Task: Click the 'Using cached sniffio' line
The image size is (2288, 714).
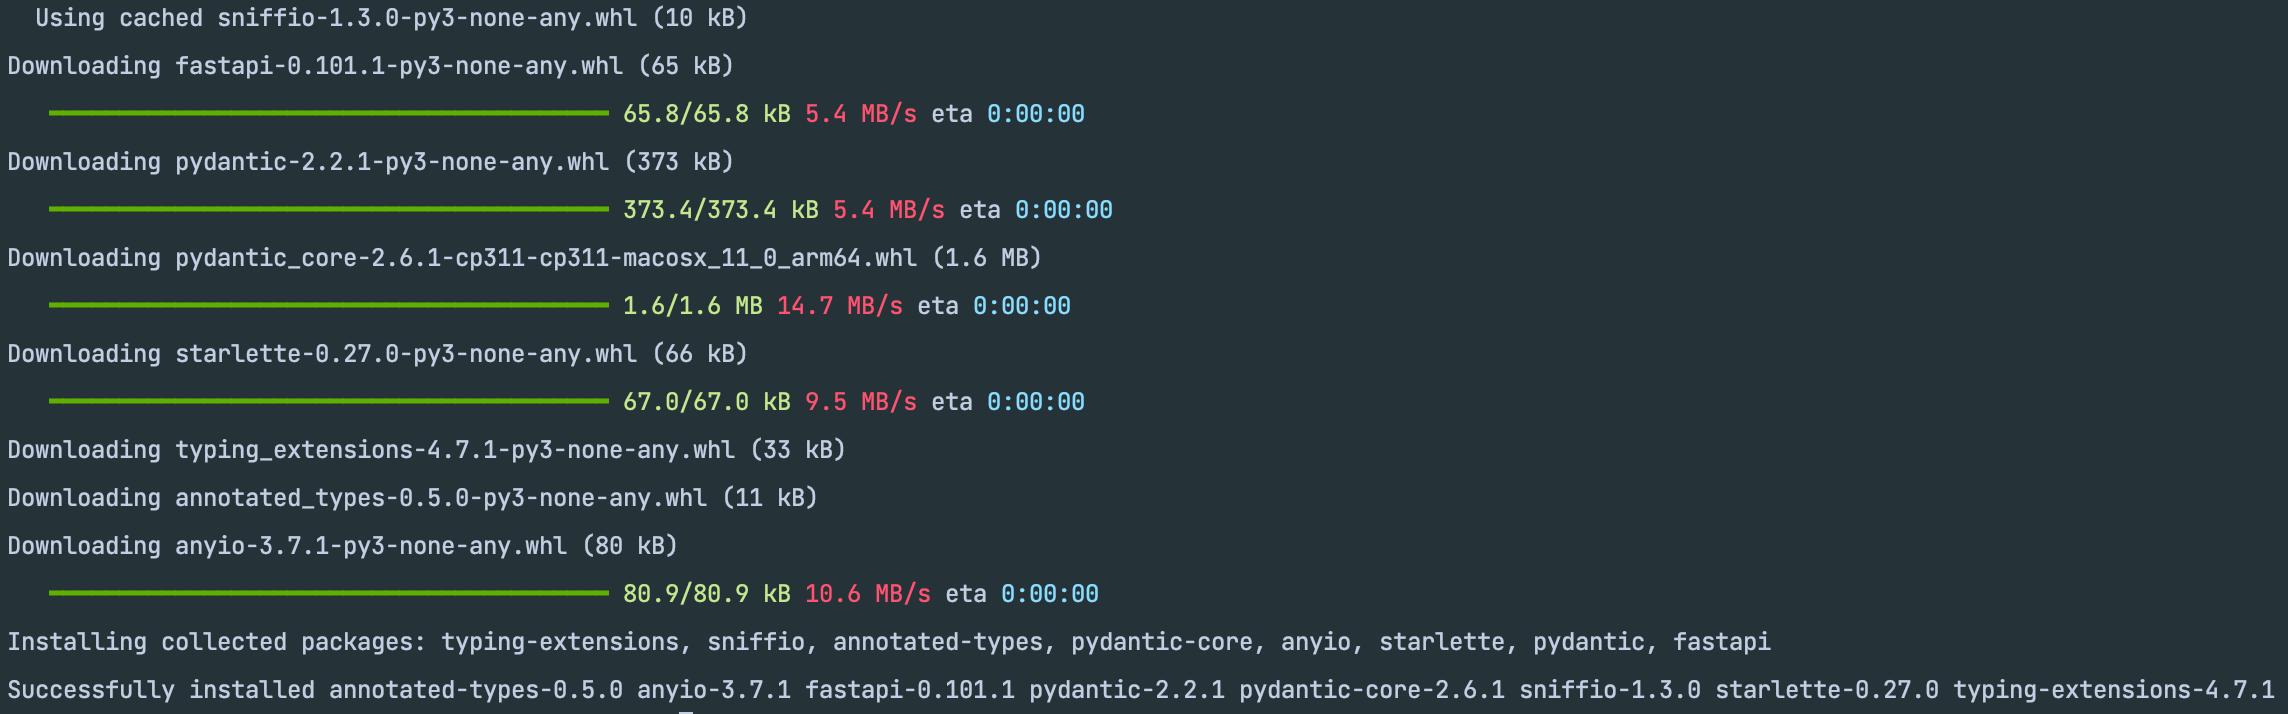Action: pos(392,18)
